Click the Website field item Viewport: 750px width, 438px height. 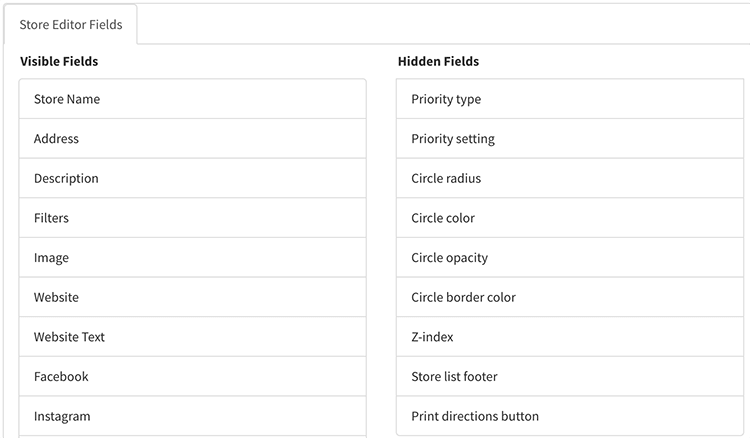(193, 297)
